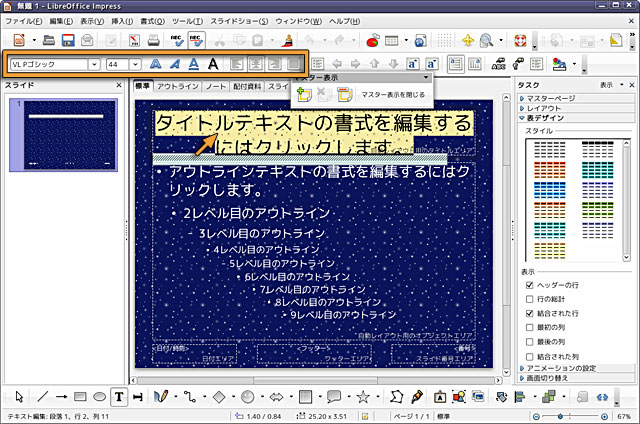The width and height of the screenshot is (640, 424).
Task: Switch to the アウトライン tab
Action: [x=177, y=87]
